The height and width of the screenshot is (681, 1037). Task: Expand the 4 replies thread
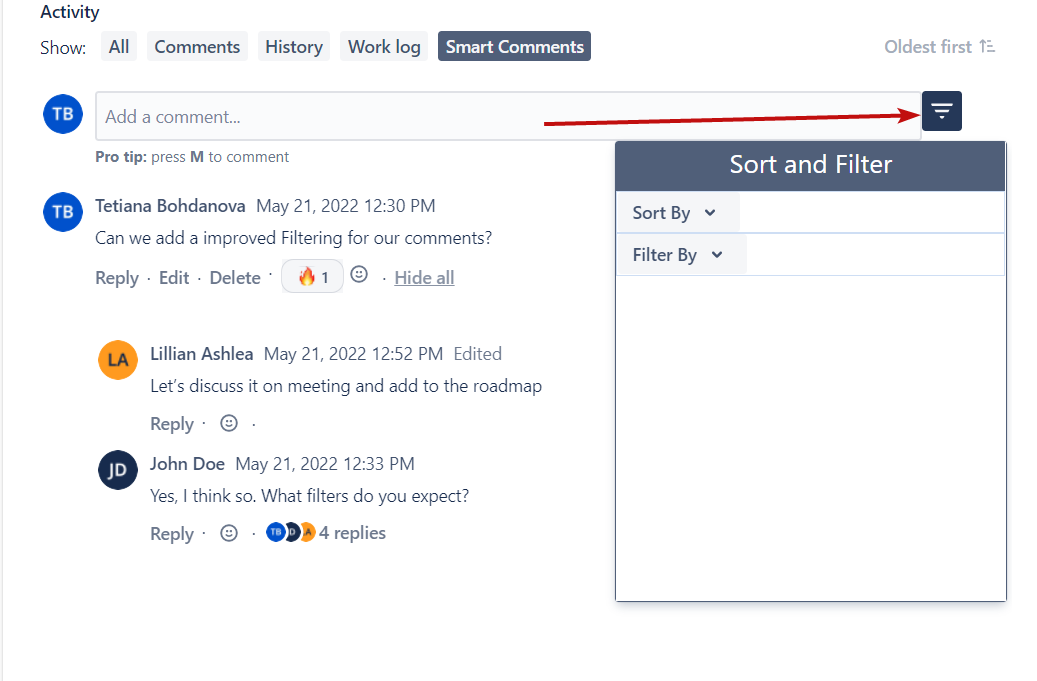pyautogui.click(x=351, y=533)
